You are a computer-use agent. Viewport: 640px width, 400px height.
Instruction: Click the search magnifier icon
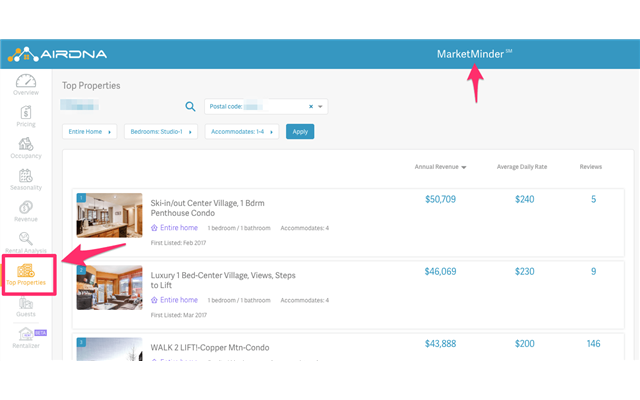[190, 107]
